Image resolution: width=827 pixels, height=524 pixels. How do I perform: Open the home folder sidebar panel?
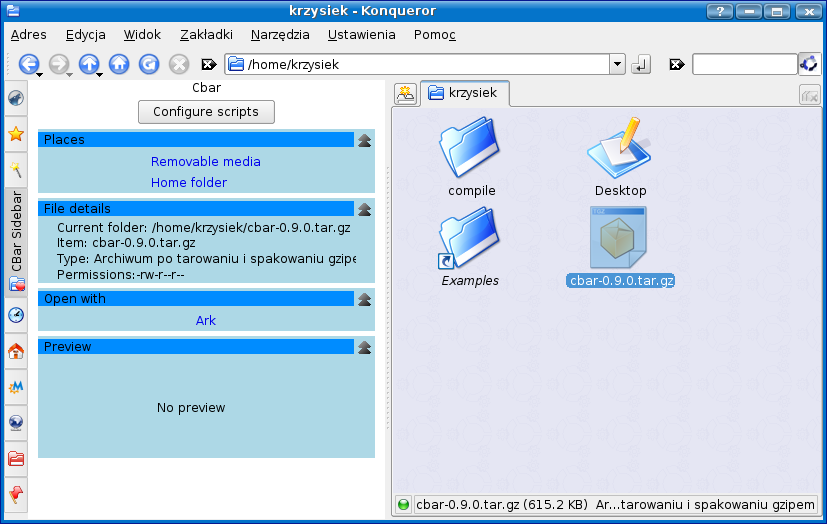click(x=16, y=351)
